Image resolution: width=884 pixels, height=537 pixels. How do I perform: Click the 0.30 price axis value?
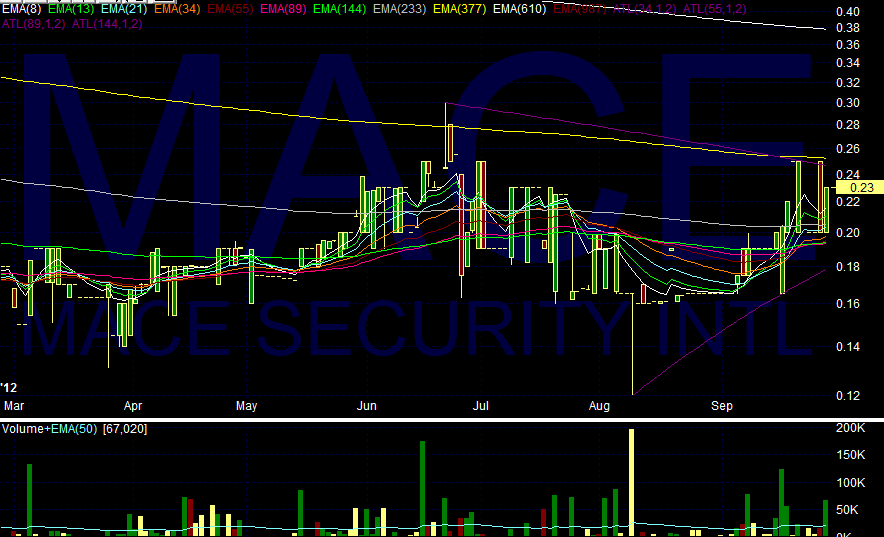(x=848, y=103)
